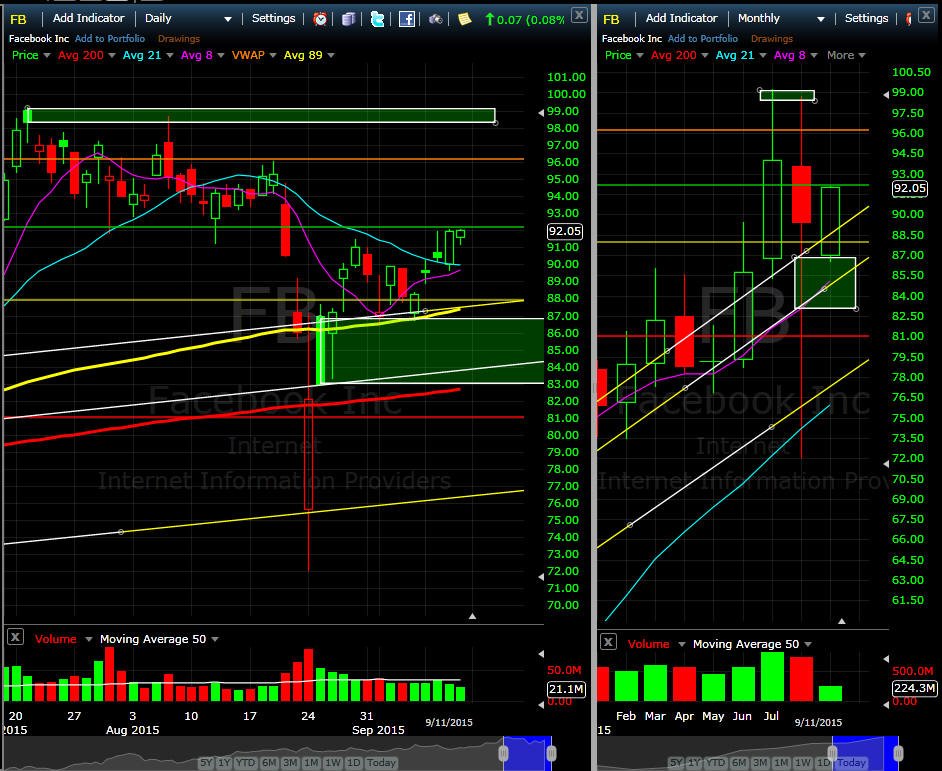Image resolution: width=942 pixels, height=771 pixels.
Task: Click the up triangle marker under monthly chart
Action: (842, 621)
